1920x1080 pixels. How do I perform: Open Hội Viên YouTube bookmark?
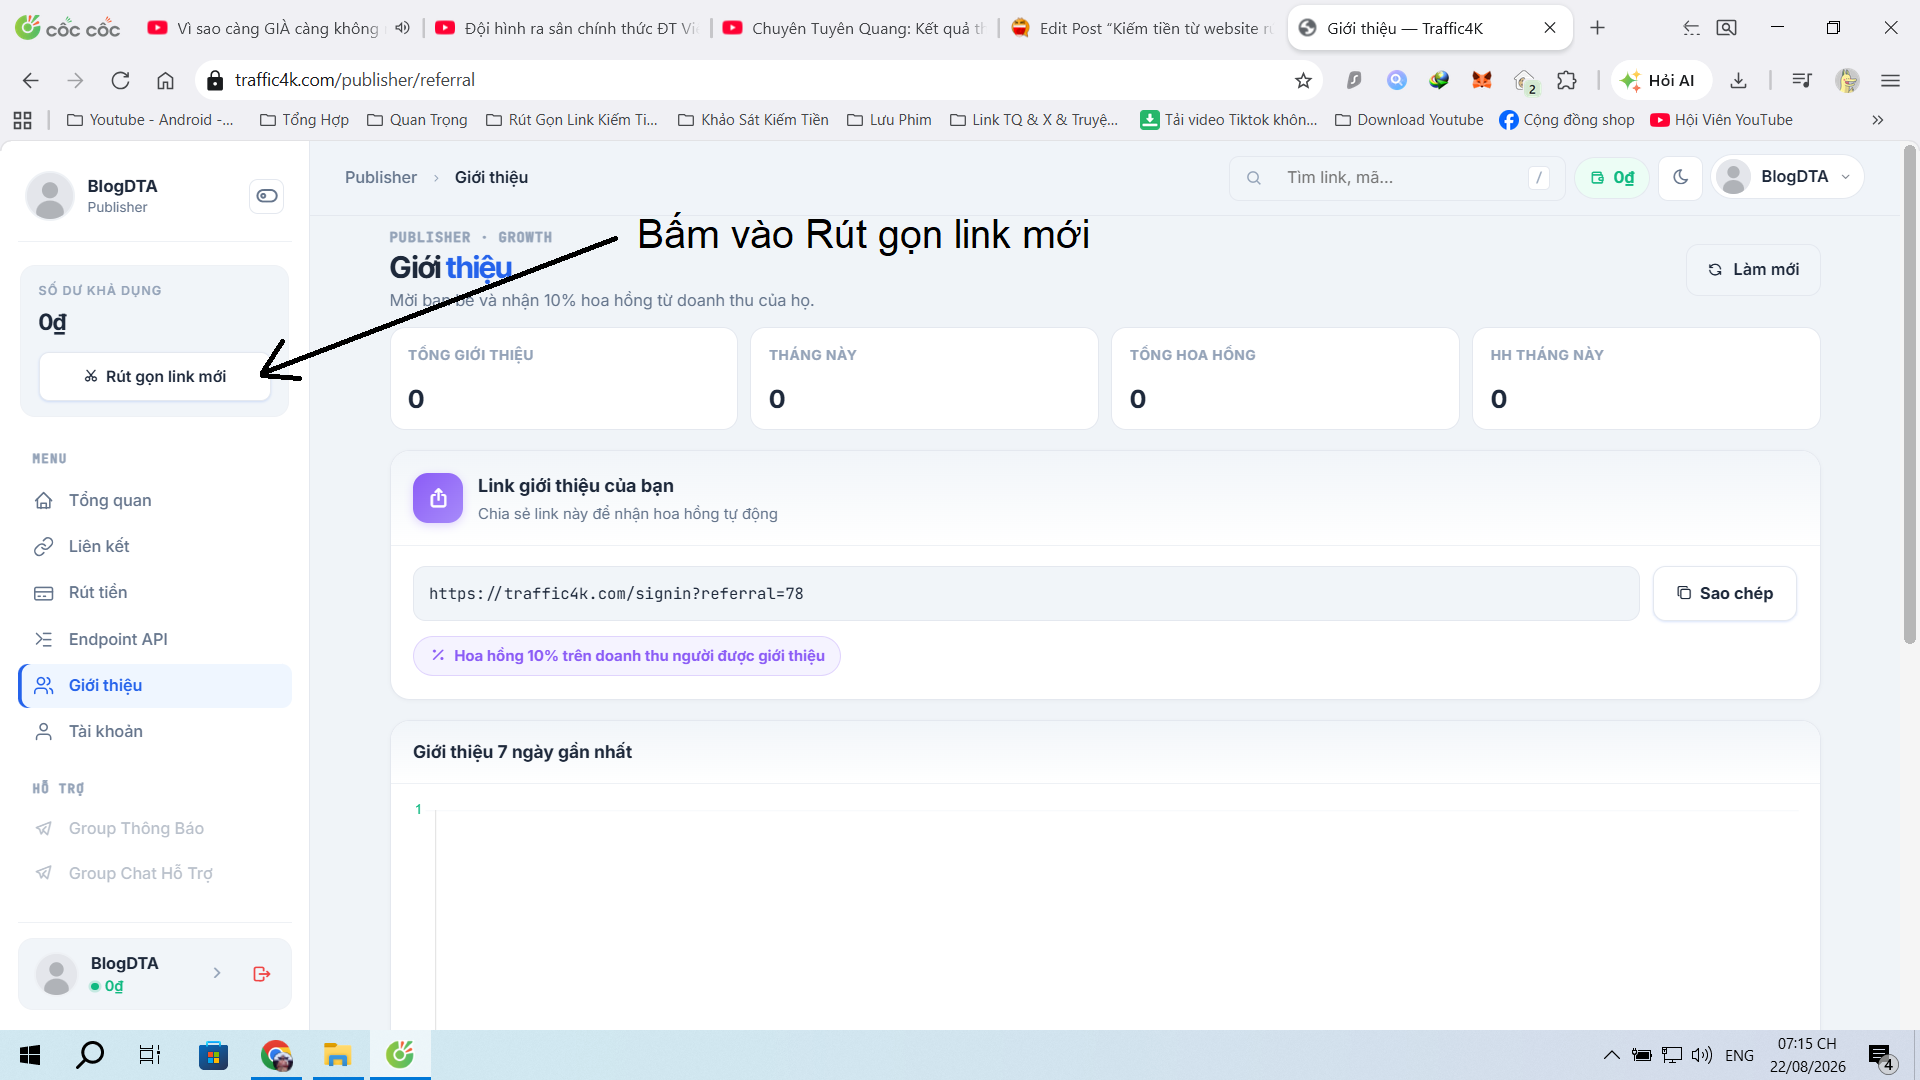tap(1721, 120)
